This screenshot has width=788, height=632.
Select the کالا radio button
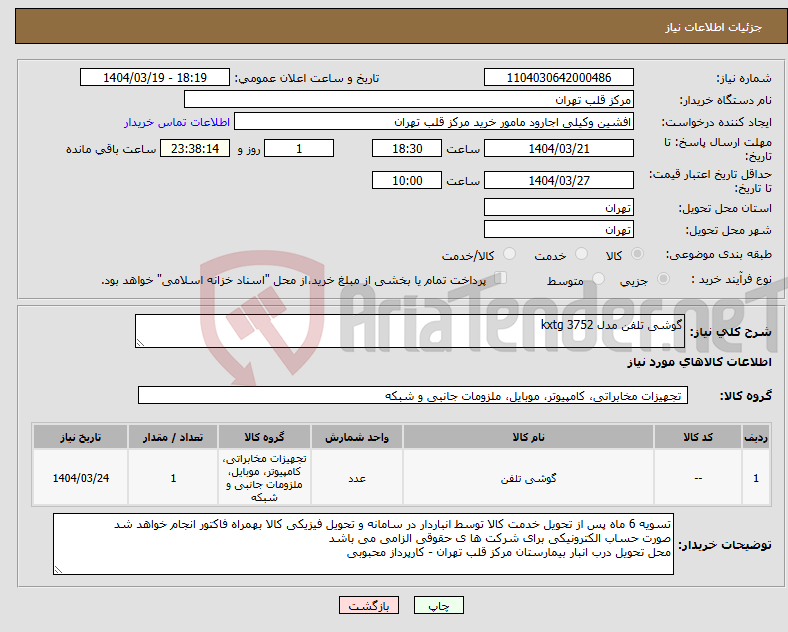click(637, 254)
